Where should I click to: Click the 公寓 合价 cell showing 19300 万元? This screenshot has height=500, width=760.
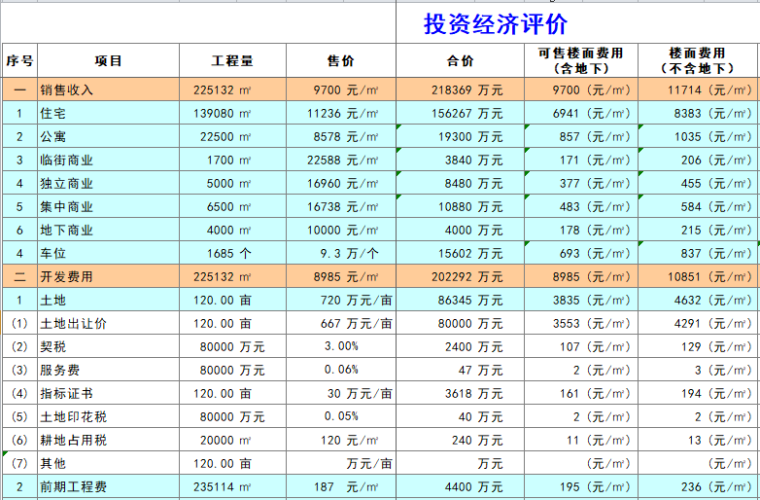tap(460, 136)
